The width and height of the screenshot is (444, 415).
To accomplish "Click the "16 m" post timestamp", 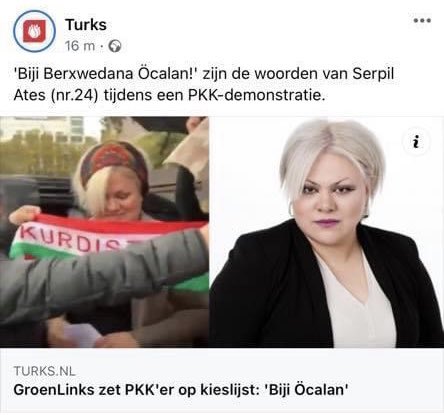I will (x=80, y=46).
